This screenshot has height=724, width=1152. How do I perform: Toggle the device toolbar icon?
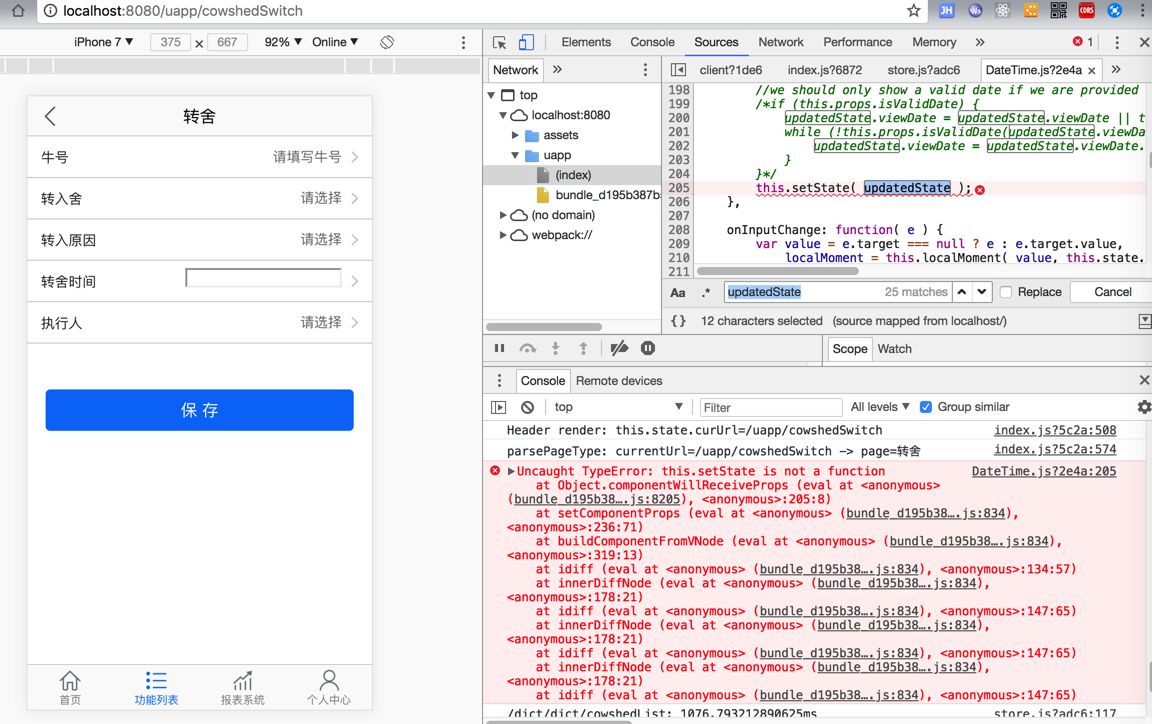click(526, 43)
